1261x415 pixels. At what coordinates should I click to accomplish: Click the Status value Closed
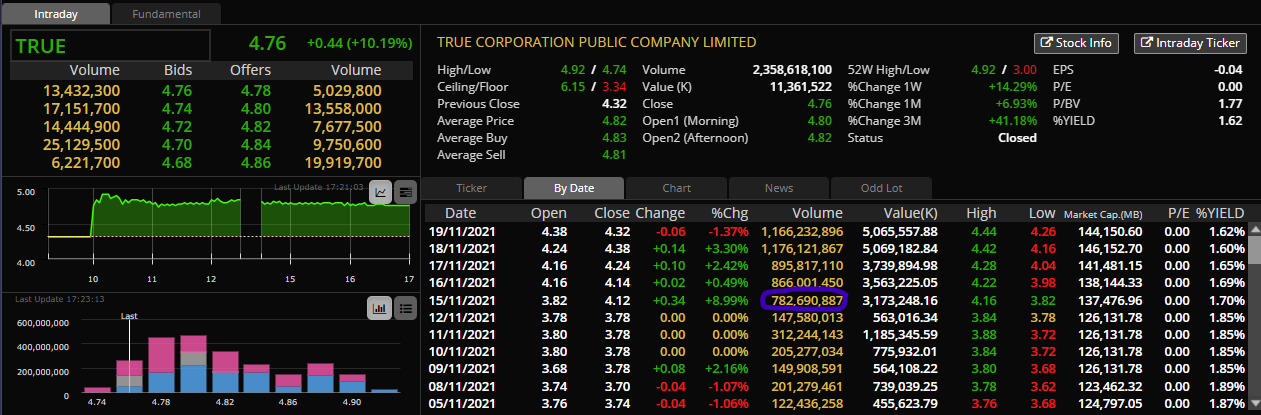coord(1018,138)
